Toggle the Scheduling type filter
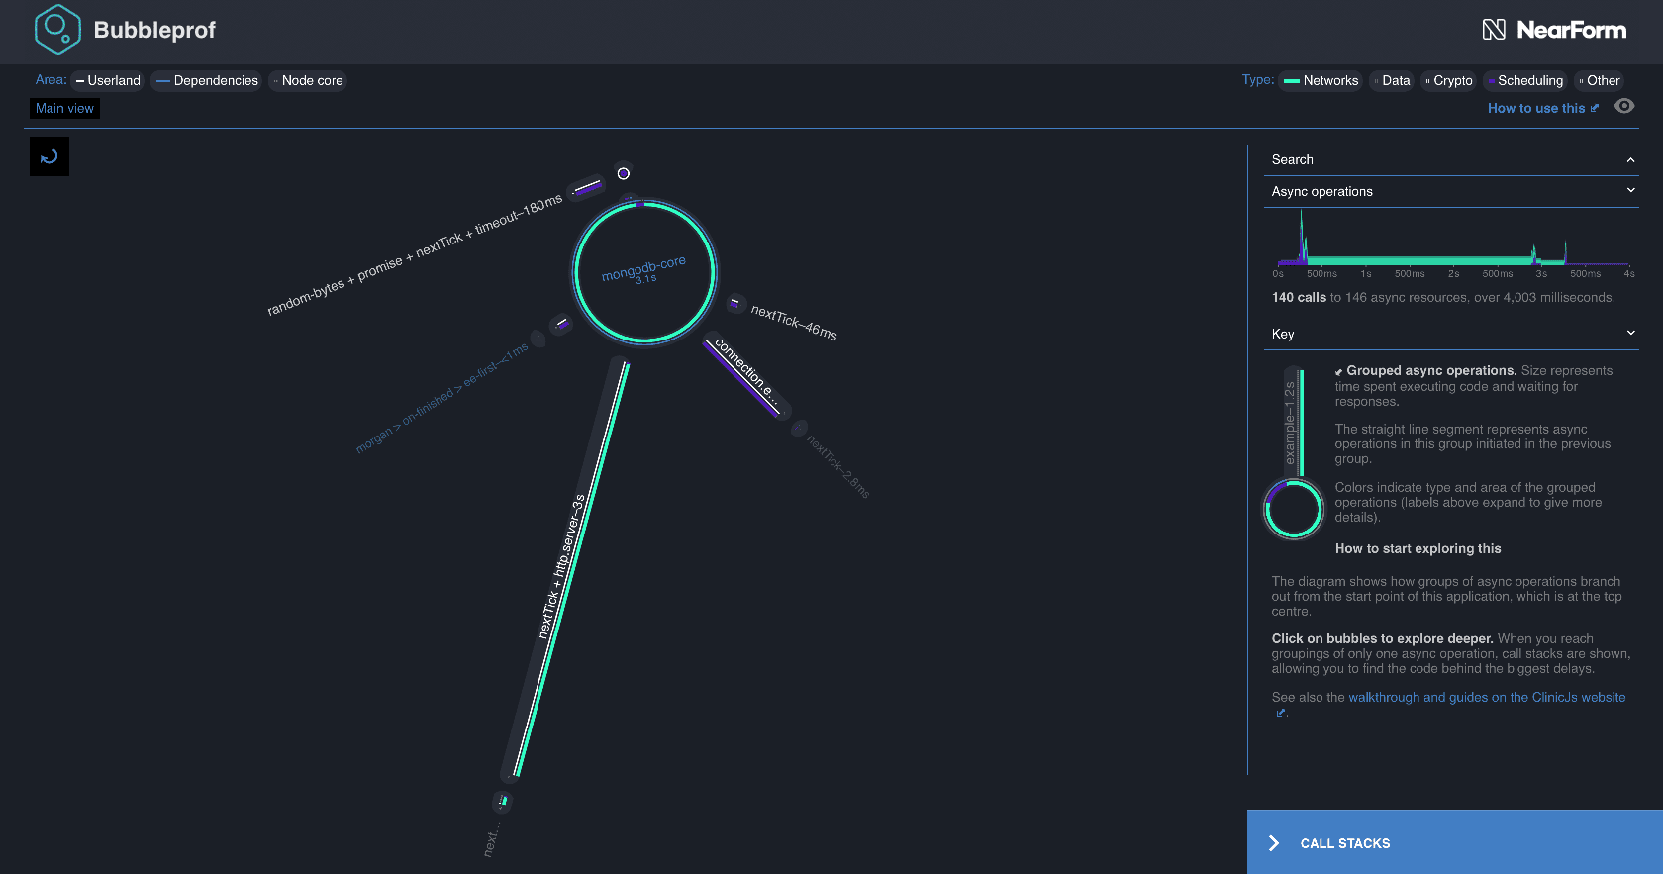The height and width of the screenshot is (874, 1663). (x=1525, y=81)
